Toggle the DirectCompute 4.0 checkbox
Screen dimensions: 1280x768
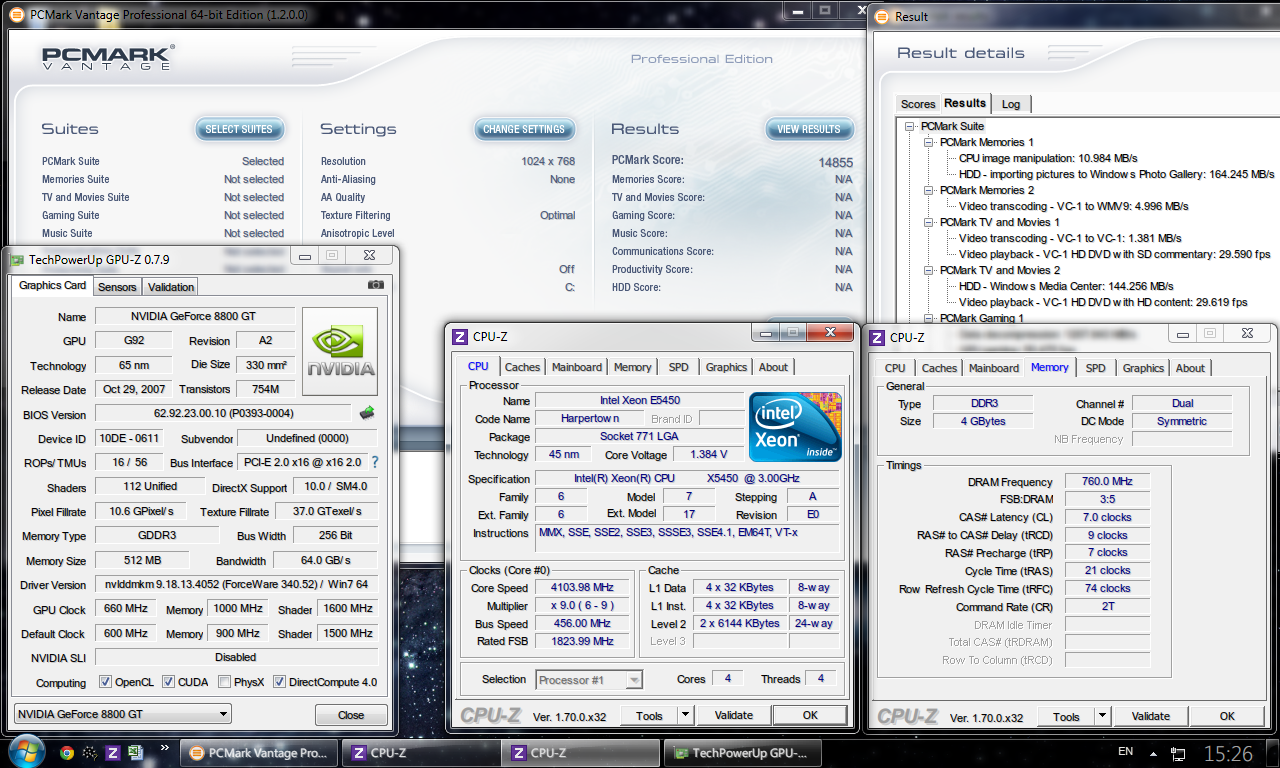279,682
